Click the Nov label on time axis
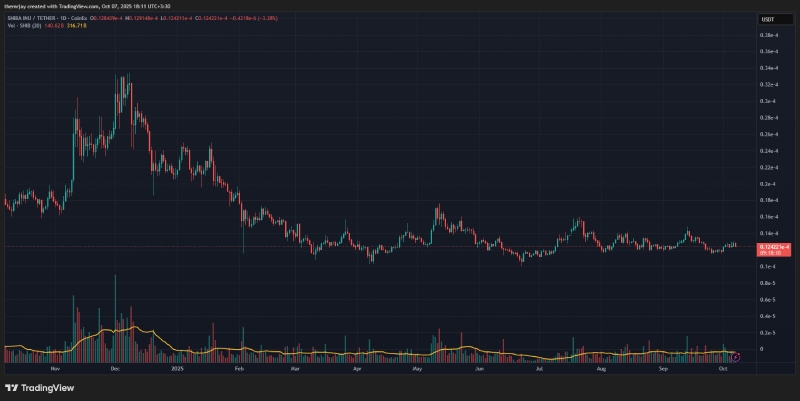 coord(55,369)
